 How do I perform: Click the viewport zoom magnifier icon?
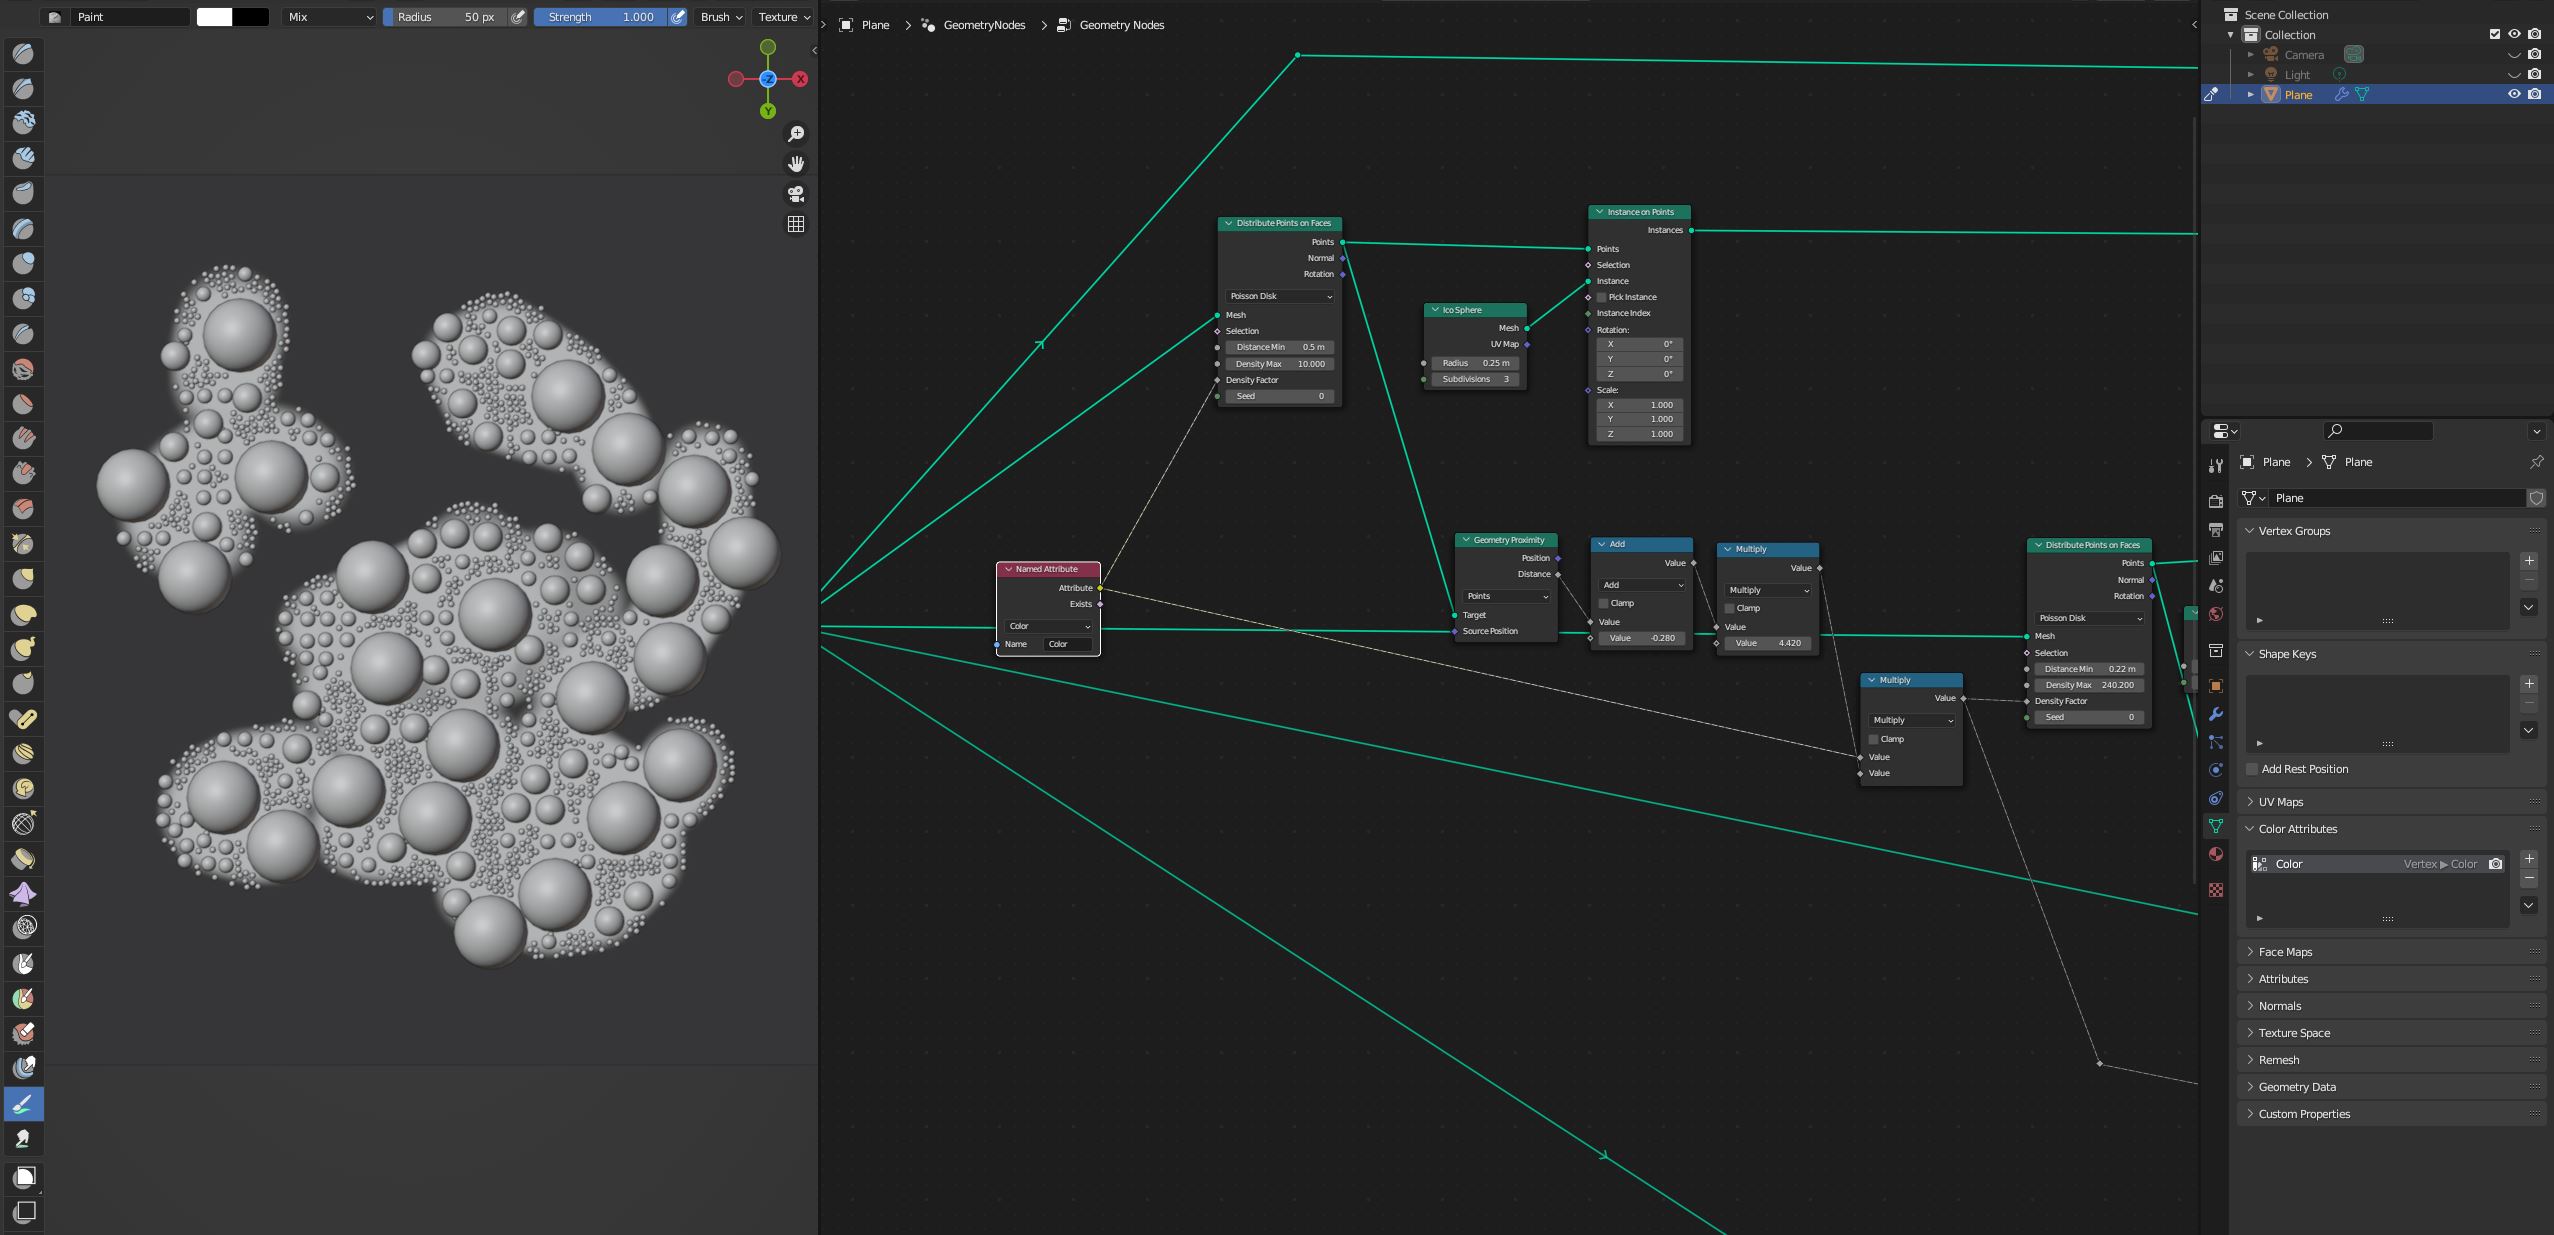tap(796, 134)
